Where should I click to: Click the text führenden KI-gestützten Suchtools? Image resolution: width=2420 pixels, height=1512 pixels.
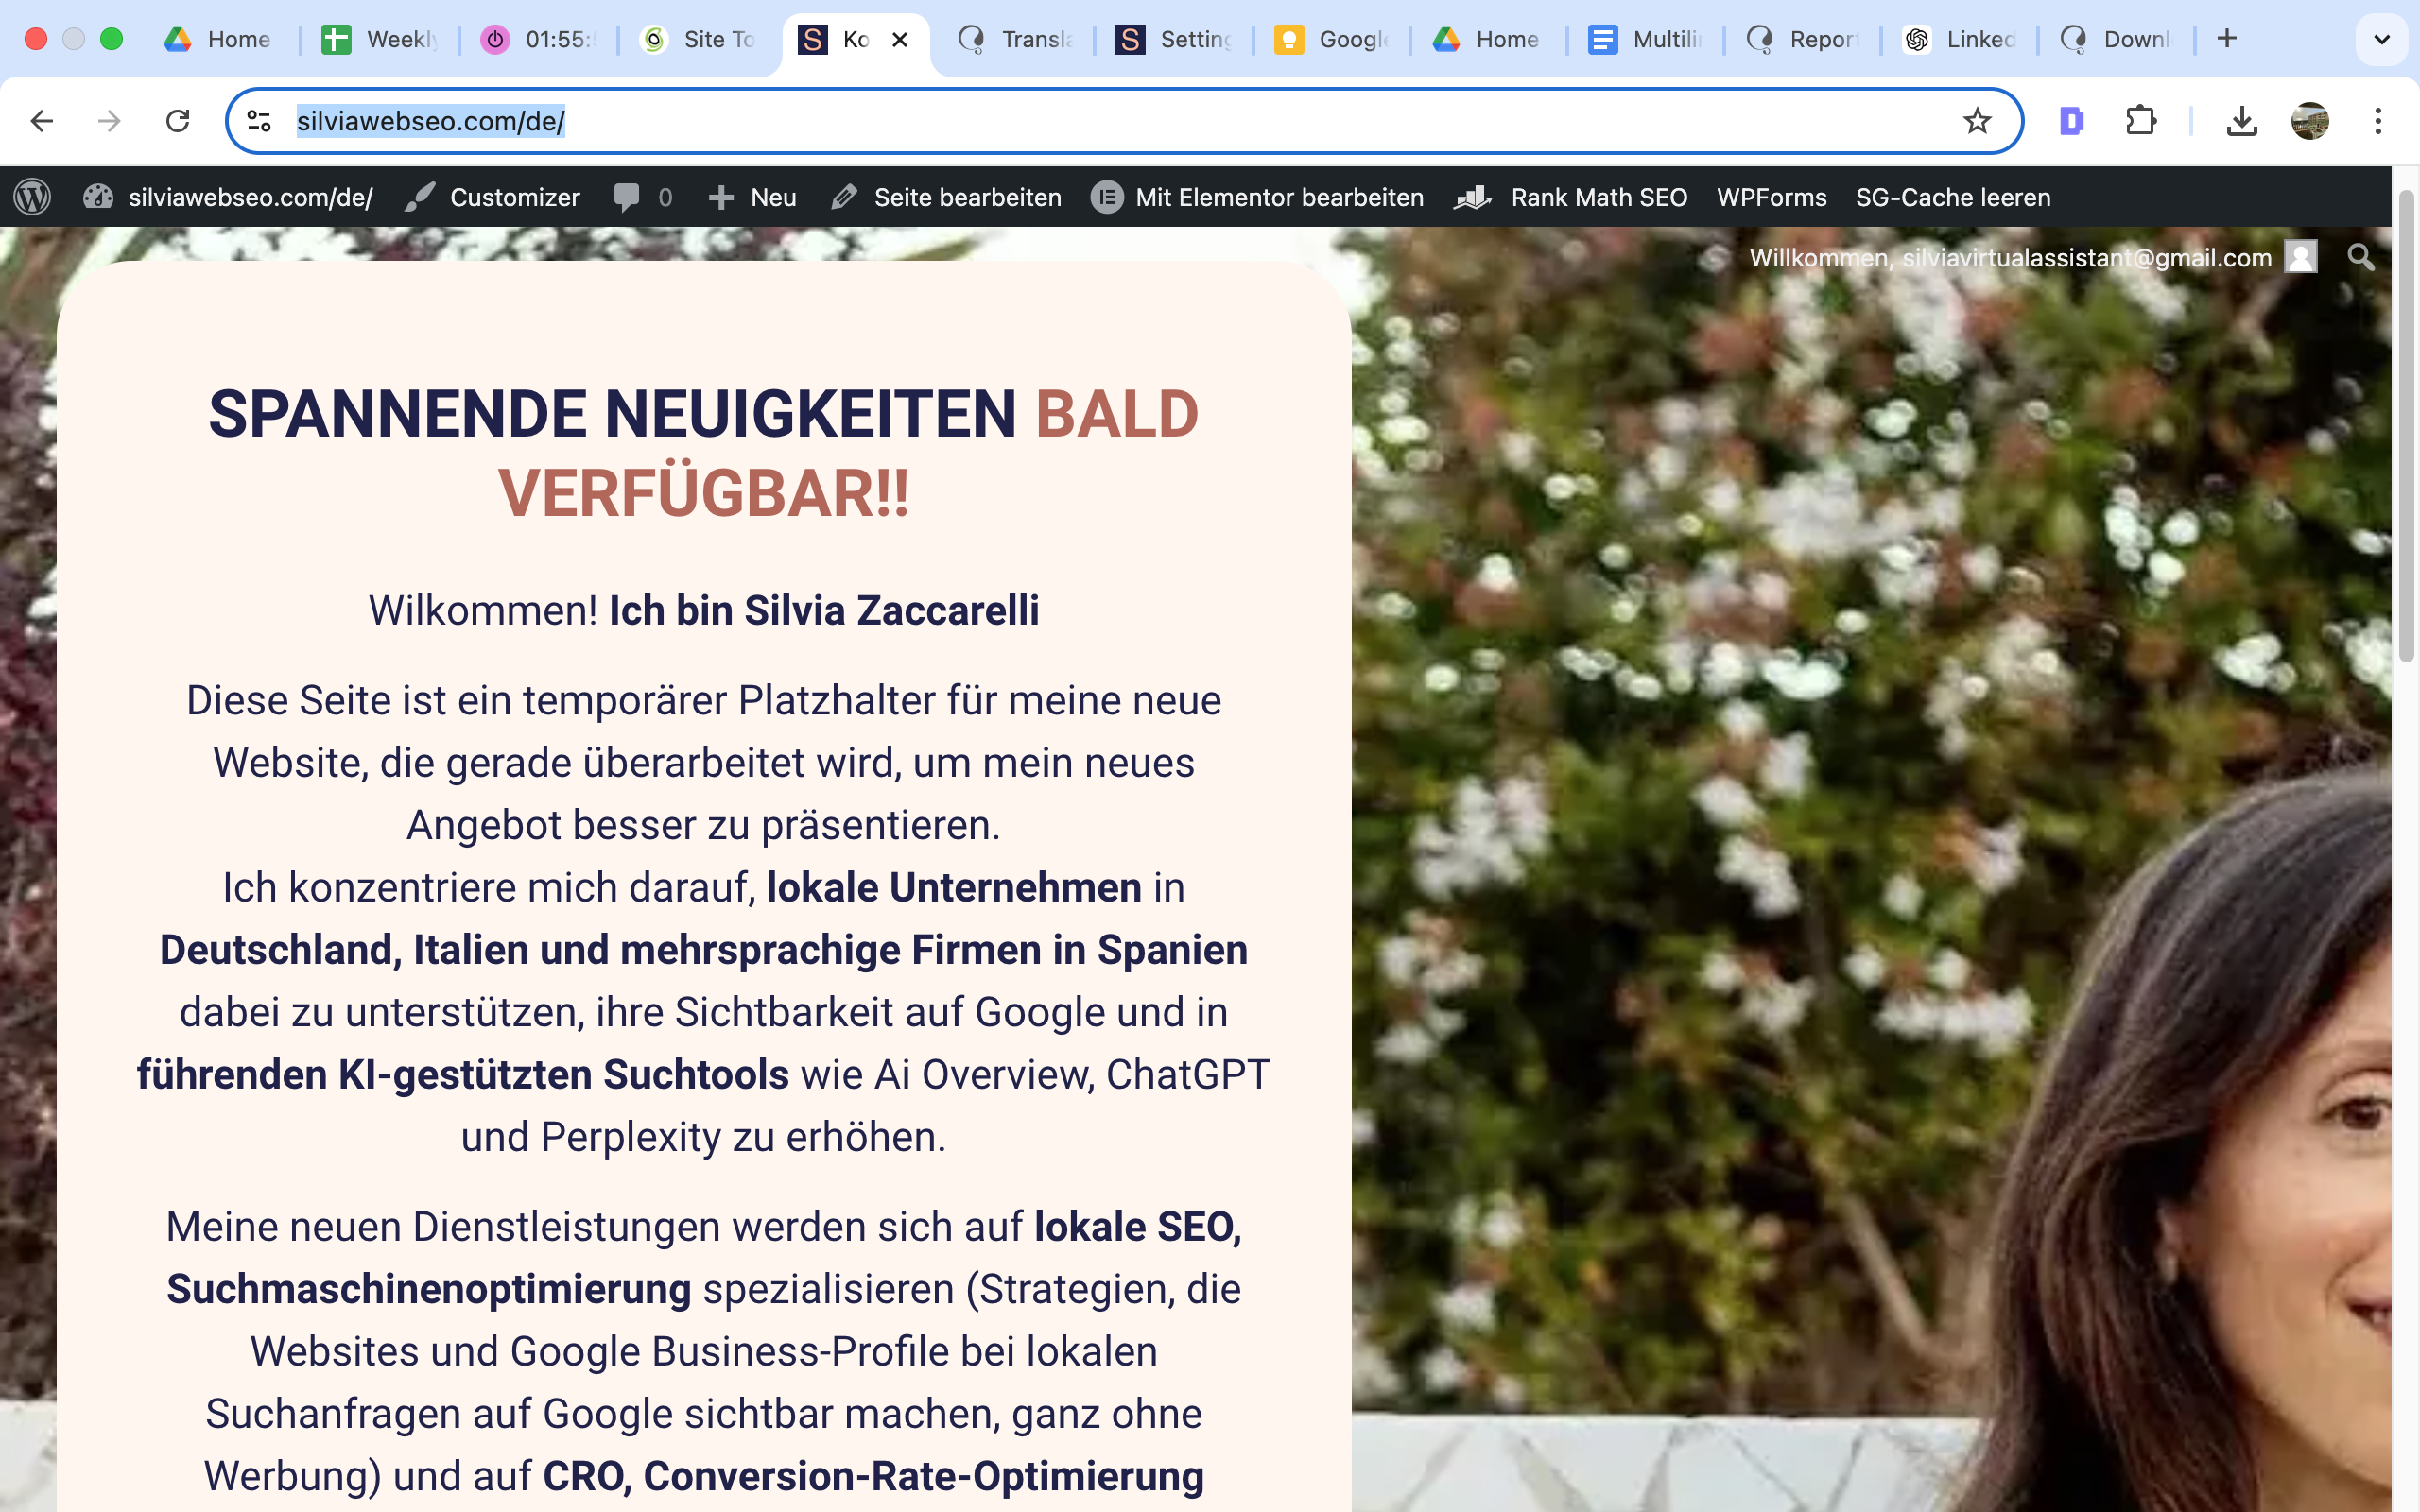(463, 1074)
